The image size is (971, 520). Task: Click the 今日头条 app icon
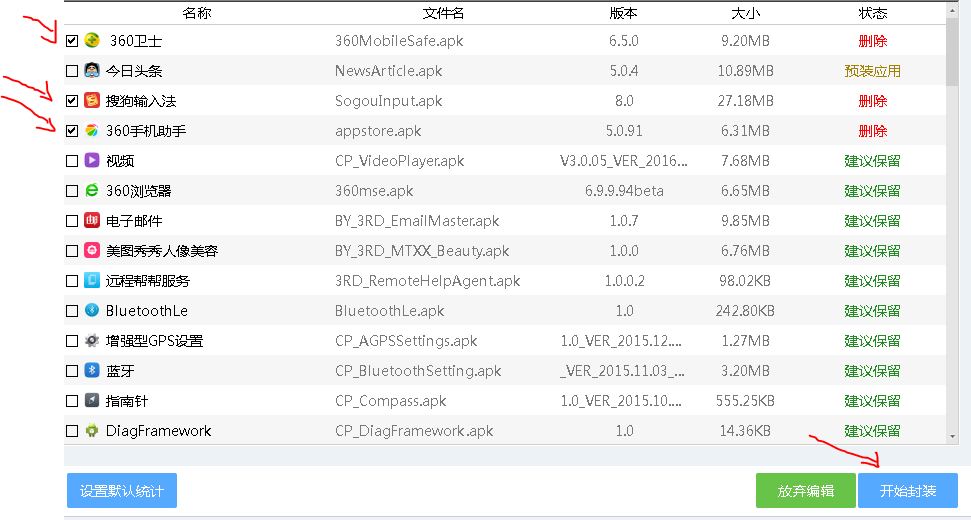tap(92, 71)
